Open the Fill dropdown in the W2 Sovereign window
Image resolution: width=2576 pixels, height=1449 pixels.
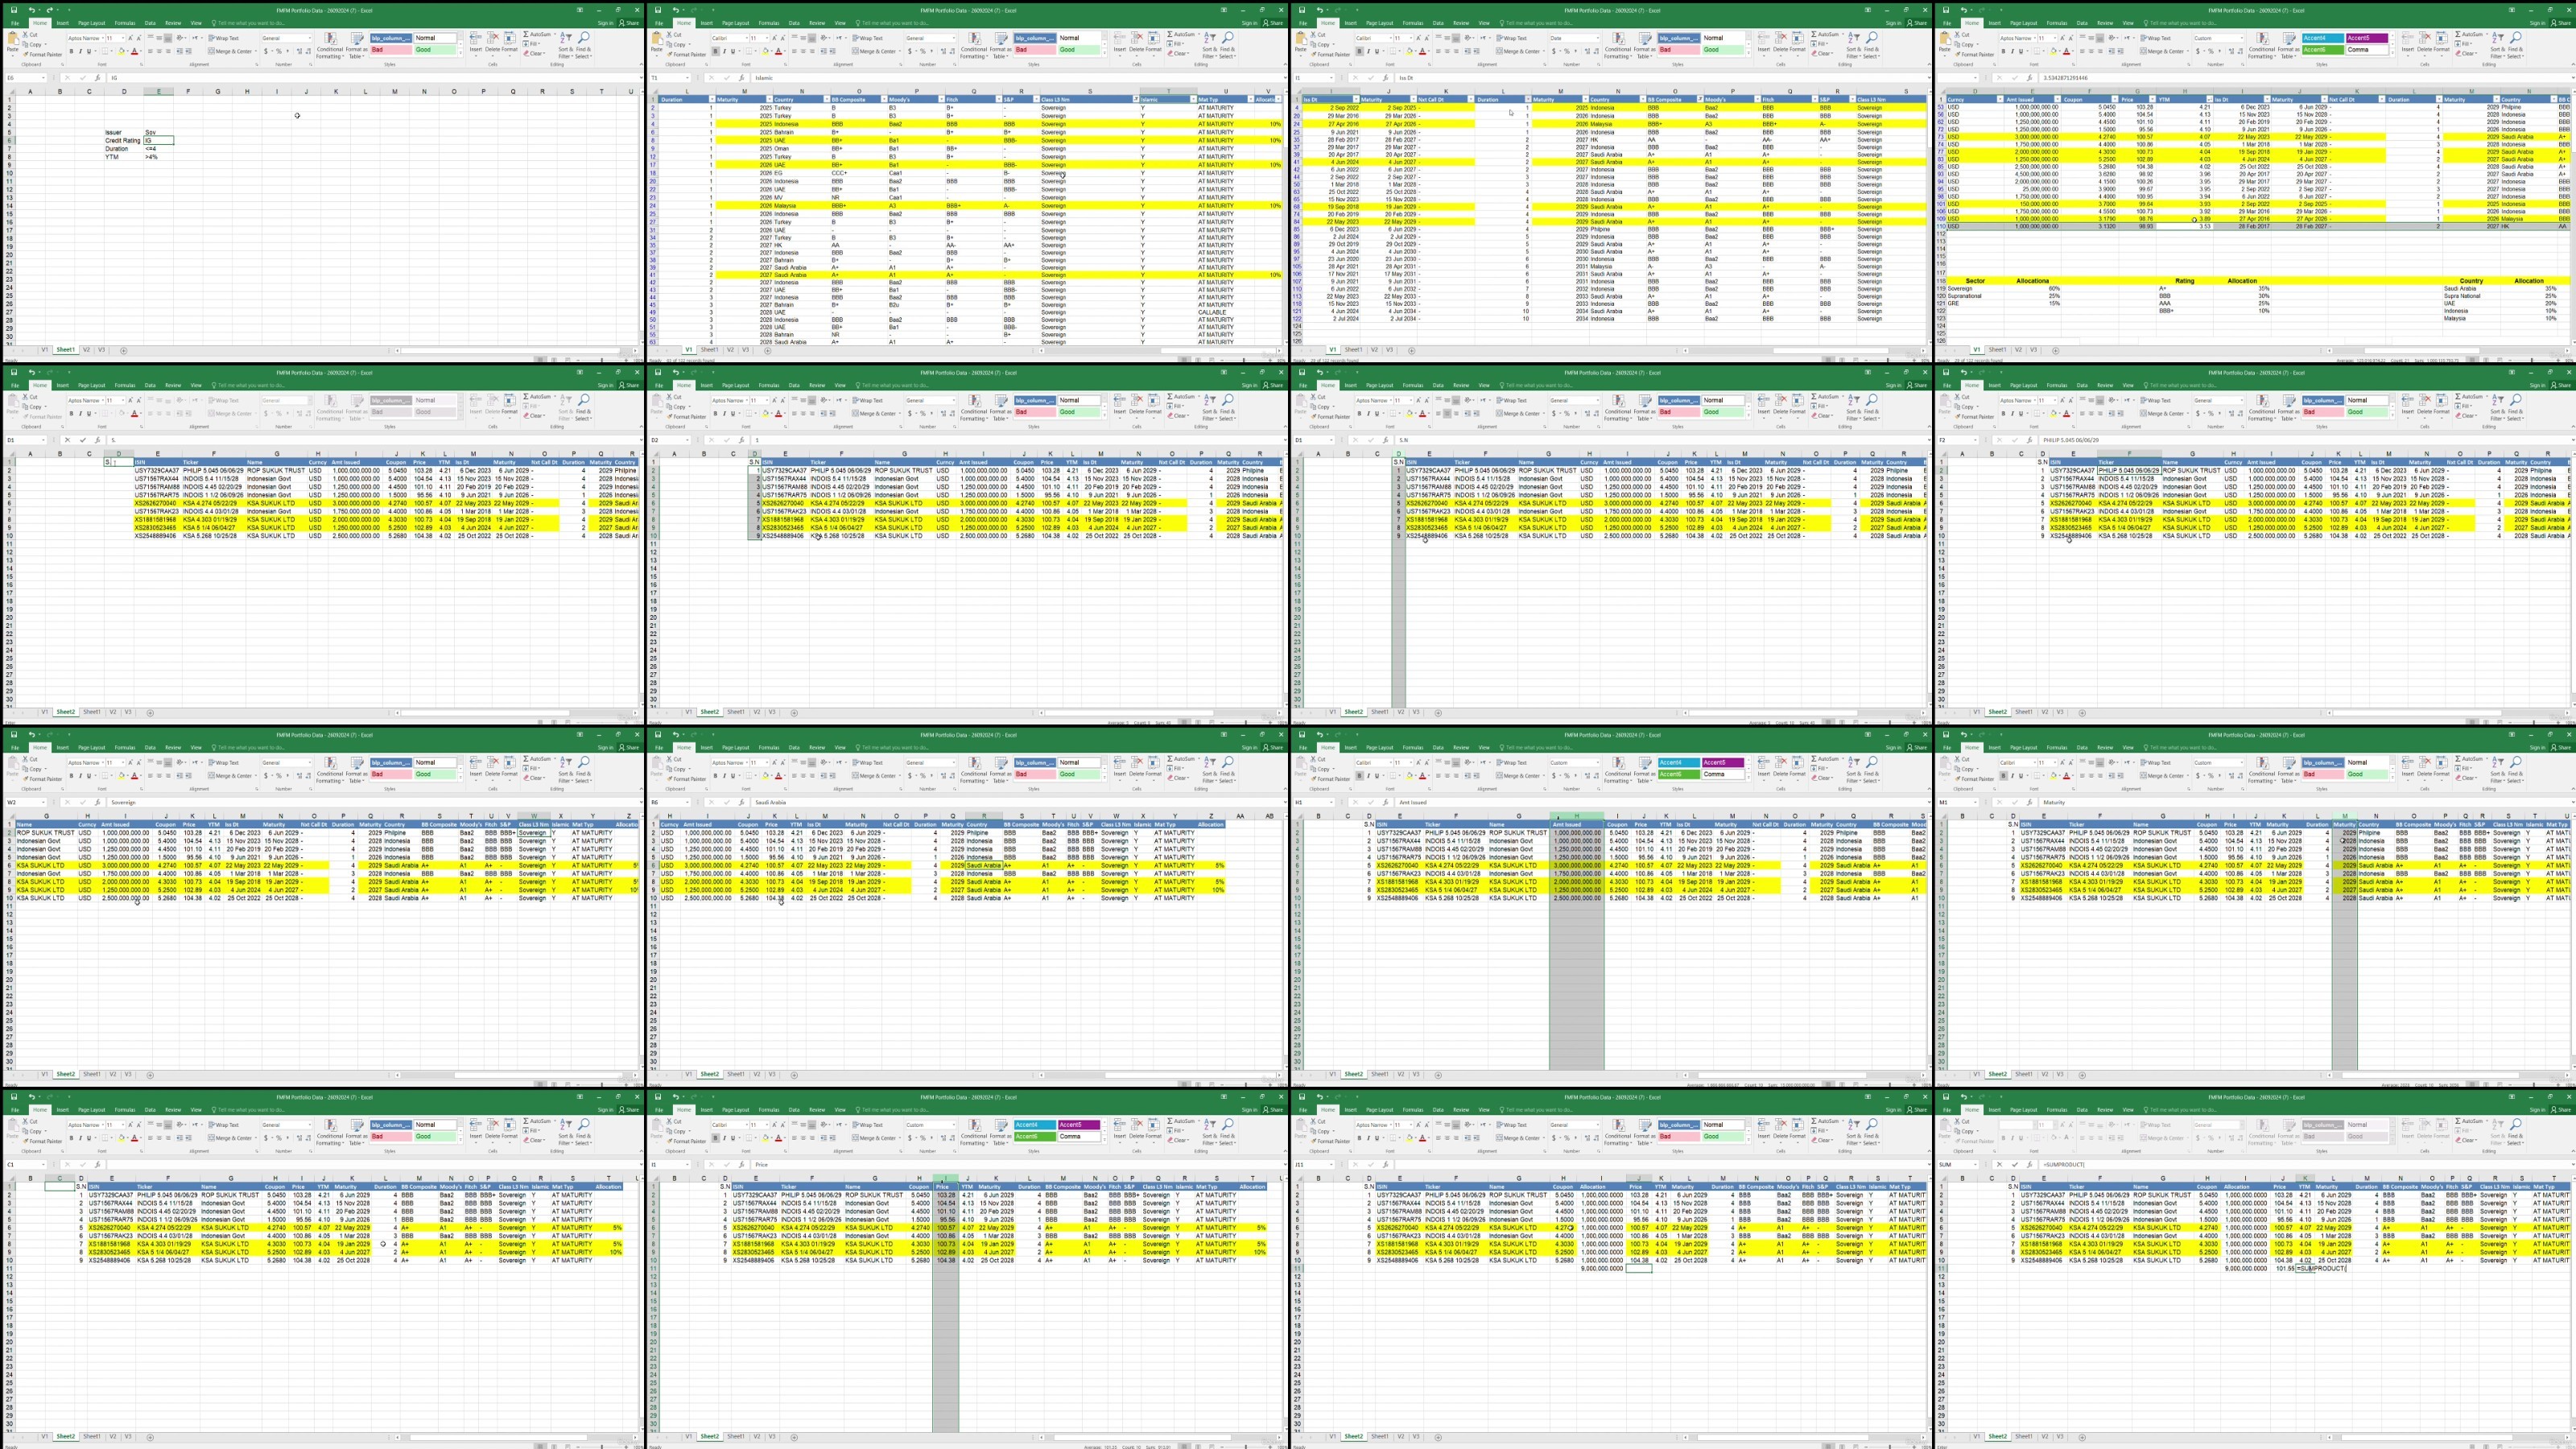pos(531,769)
